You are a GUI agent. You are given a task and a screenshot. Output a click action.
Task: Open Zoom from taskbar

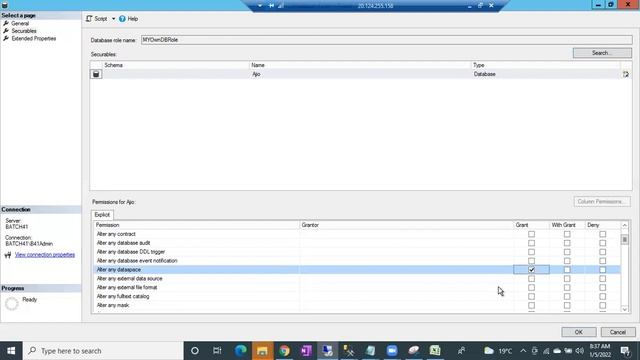coord(392,351)
